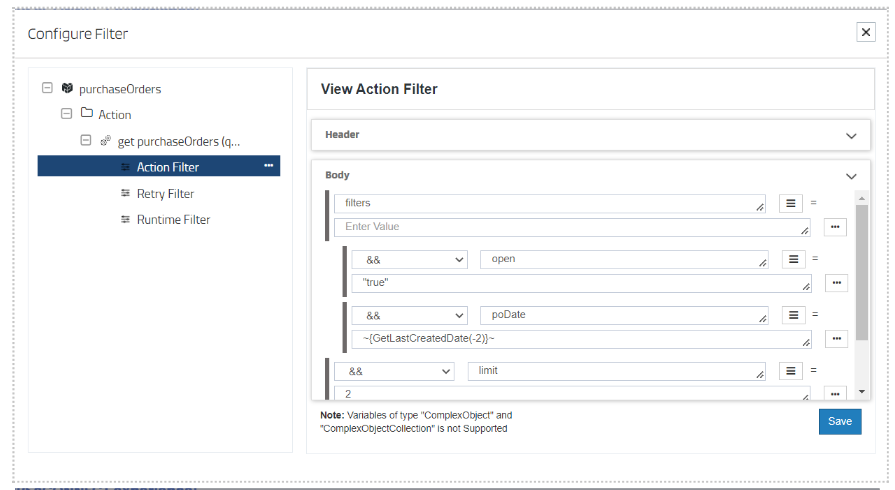
Task: Click the poDate parameter name field
Action: click(x=624, y=315)
